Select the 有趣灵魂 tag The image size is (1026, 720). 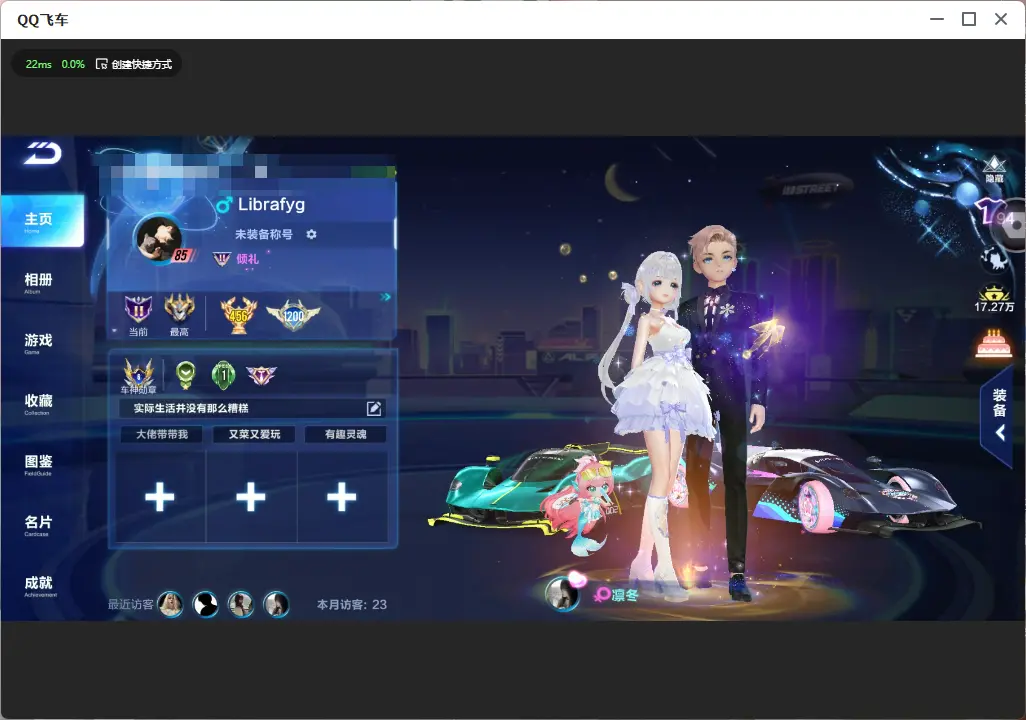coord(345,434)
